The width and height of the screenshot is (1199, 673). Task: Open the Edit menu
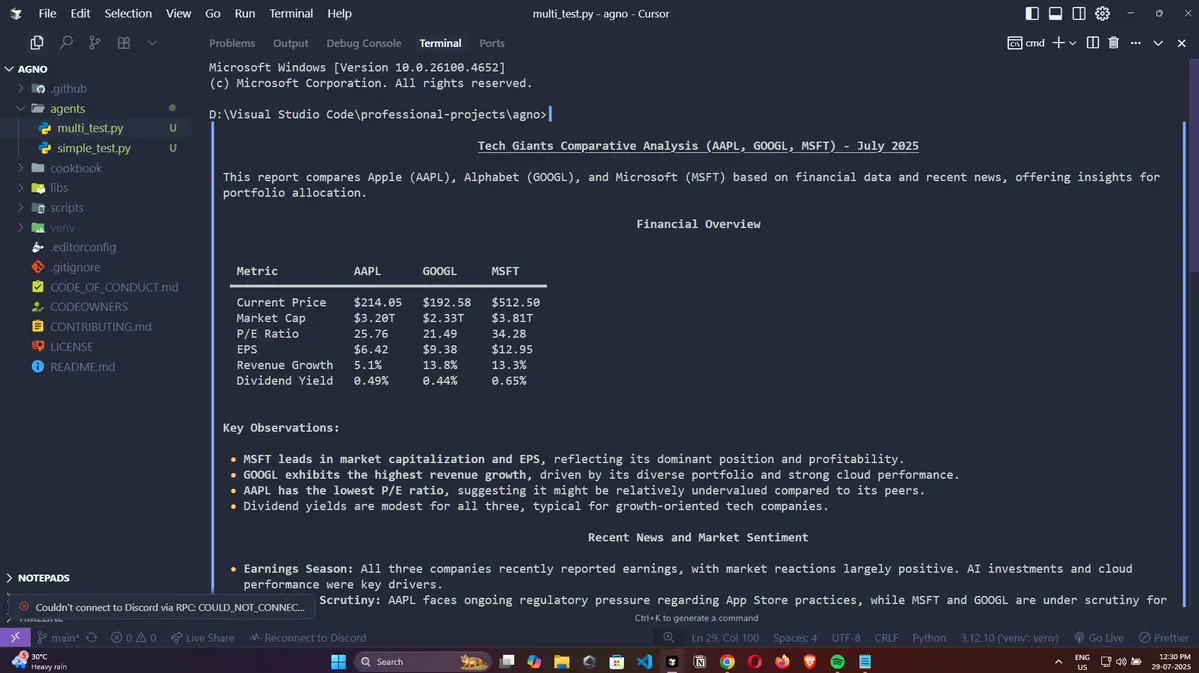click(80, 13)
